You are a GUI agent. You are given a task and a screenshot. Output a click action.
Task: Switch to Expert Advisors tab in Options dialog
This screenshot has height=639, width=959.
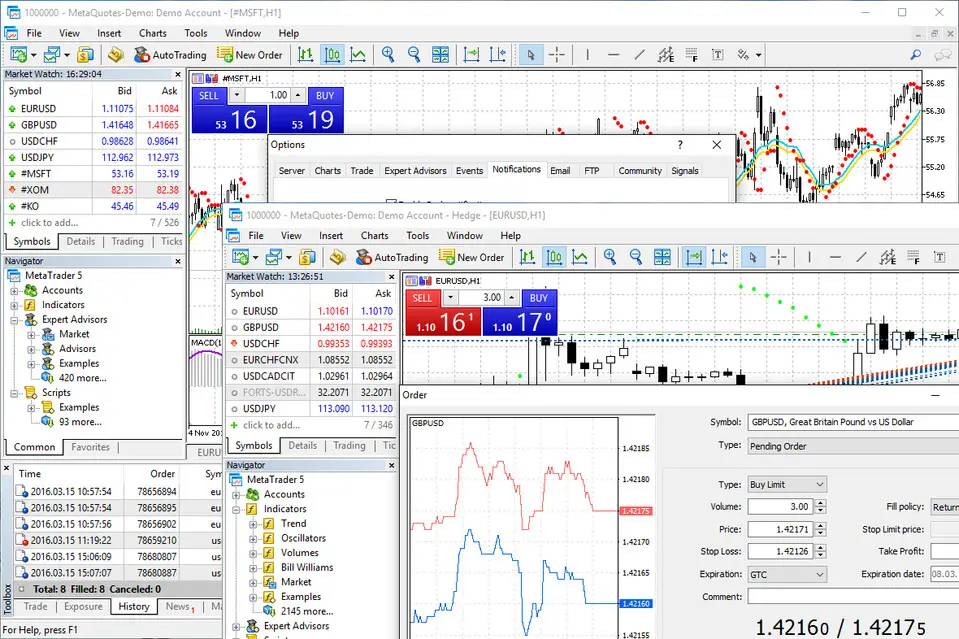click(x=415, y=171)
